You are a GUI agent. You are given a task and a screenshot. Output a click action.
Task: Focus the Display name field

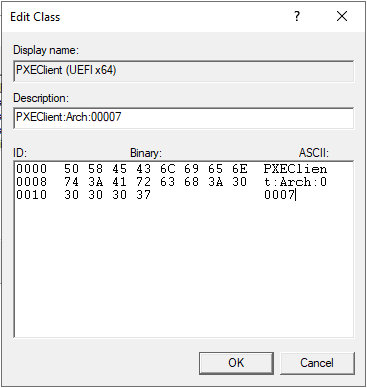coord(183,71)
